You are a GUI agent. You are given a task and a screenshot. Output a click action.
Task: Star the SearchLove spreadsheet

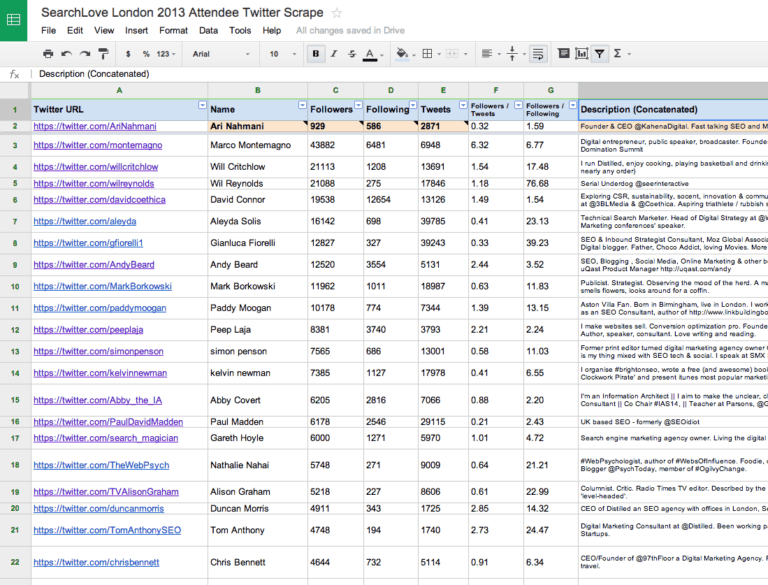point(336,13)
